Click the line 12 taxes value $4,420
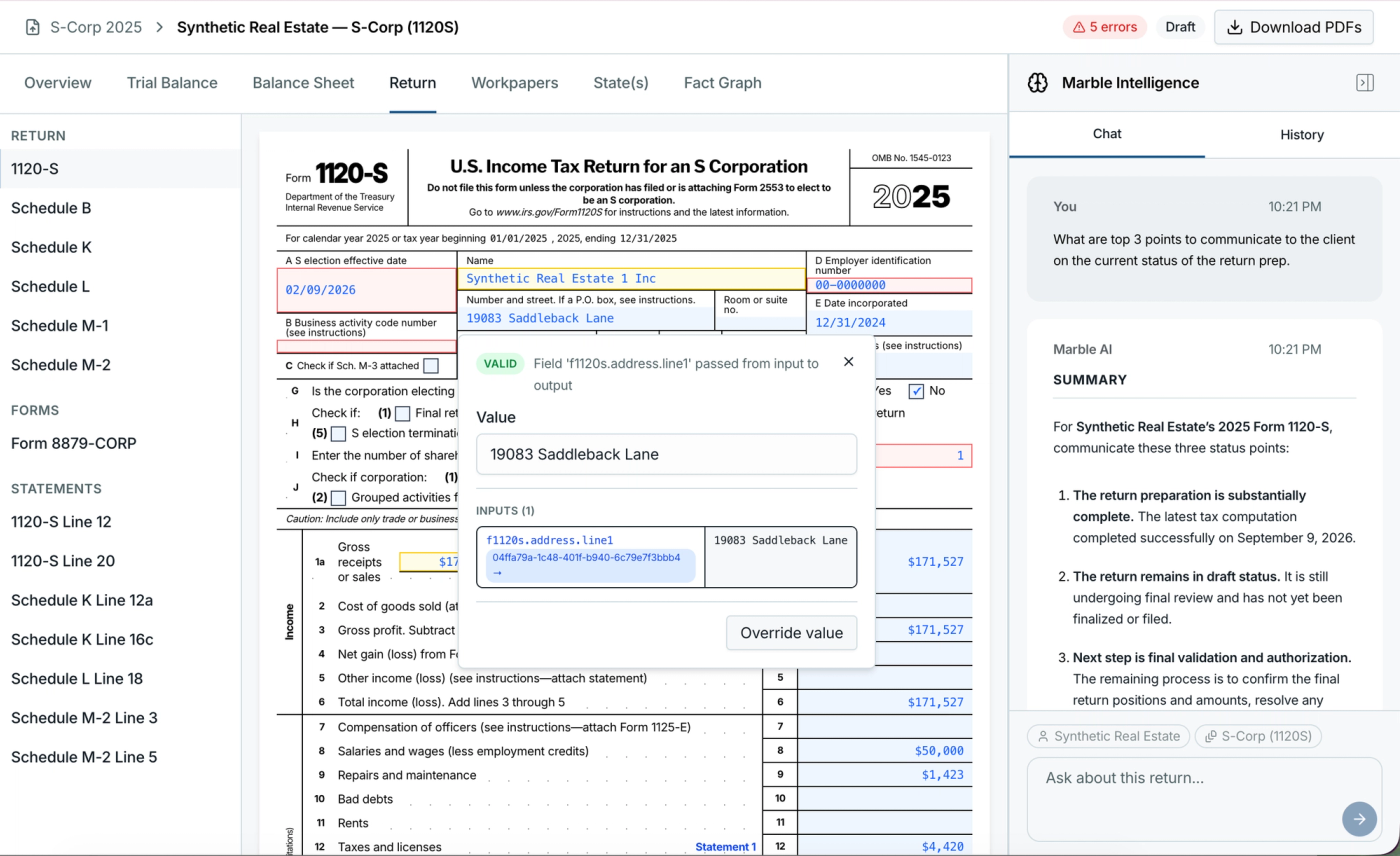Screen dimensions: 1400x856 885,847
